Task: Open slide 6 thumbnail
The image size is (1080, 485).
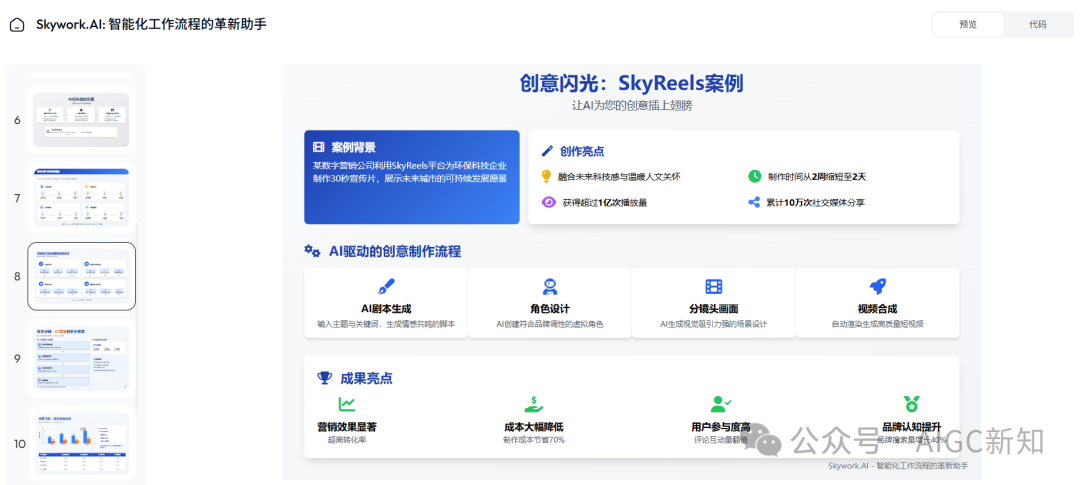Action: coord(81,120)
